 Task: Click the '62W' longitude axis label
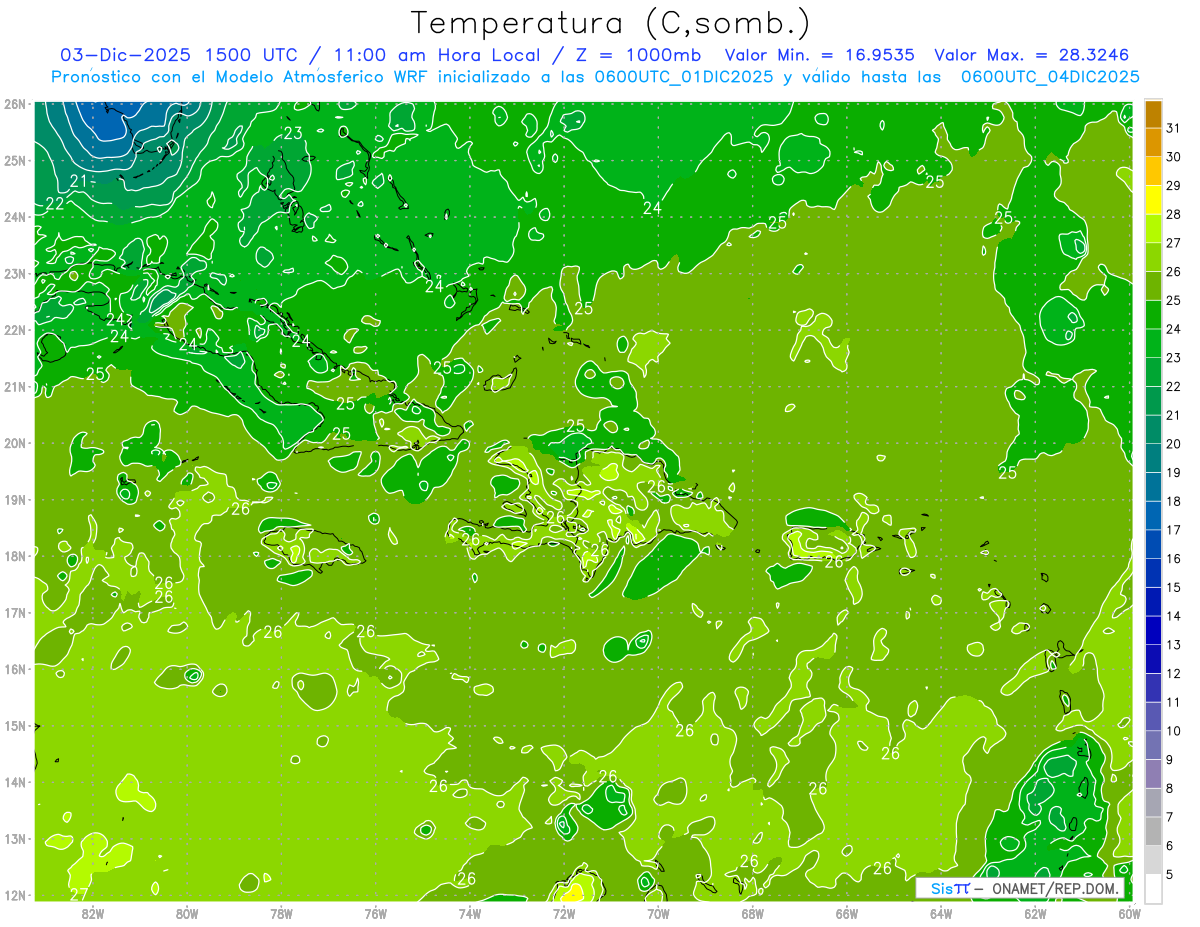[x=1035, y=913]
